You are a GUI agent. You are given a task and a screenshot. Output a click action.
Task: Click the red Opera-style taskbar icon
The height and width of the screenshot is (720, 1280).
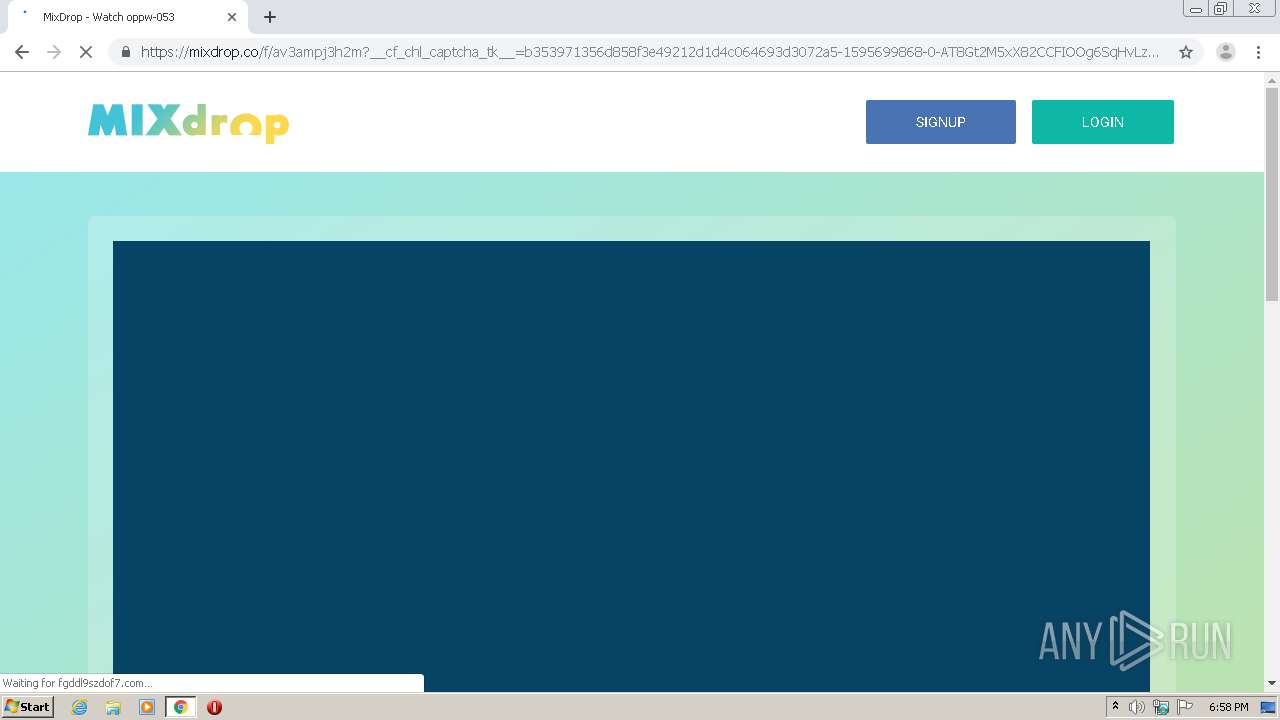point(214,707)
